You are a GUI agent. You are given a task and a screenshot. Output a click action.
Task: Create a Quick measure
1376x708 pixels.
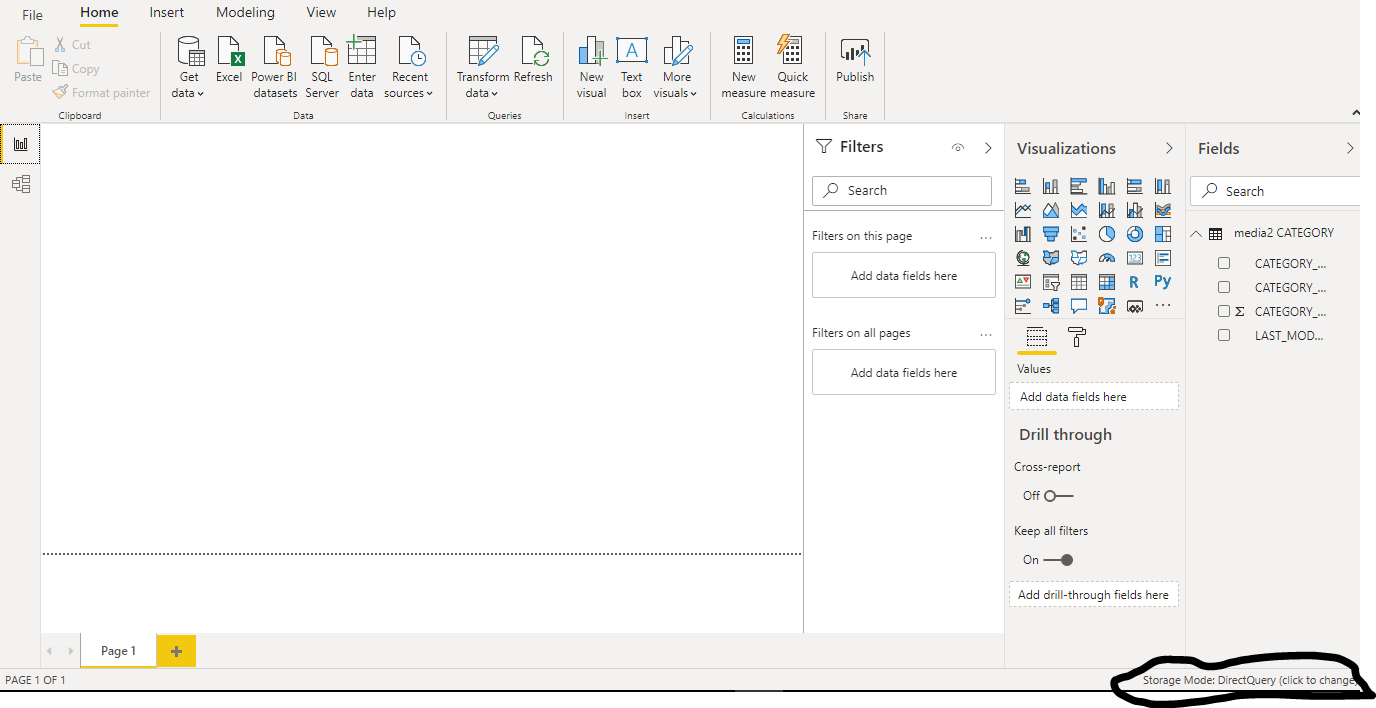(792, 66)
